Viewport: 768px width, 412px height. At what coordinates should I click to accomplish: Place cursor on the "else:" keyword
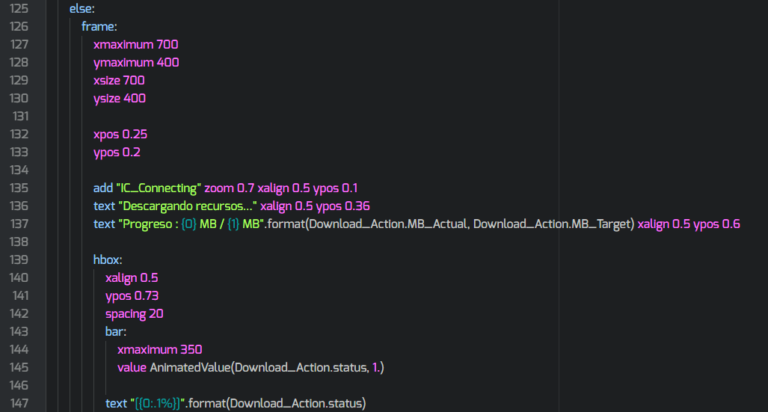pos(82,8)
